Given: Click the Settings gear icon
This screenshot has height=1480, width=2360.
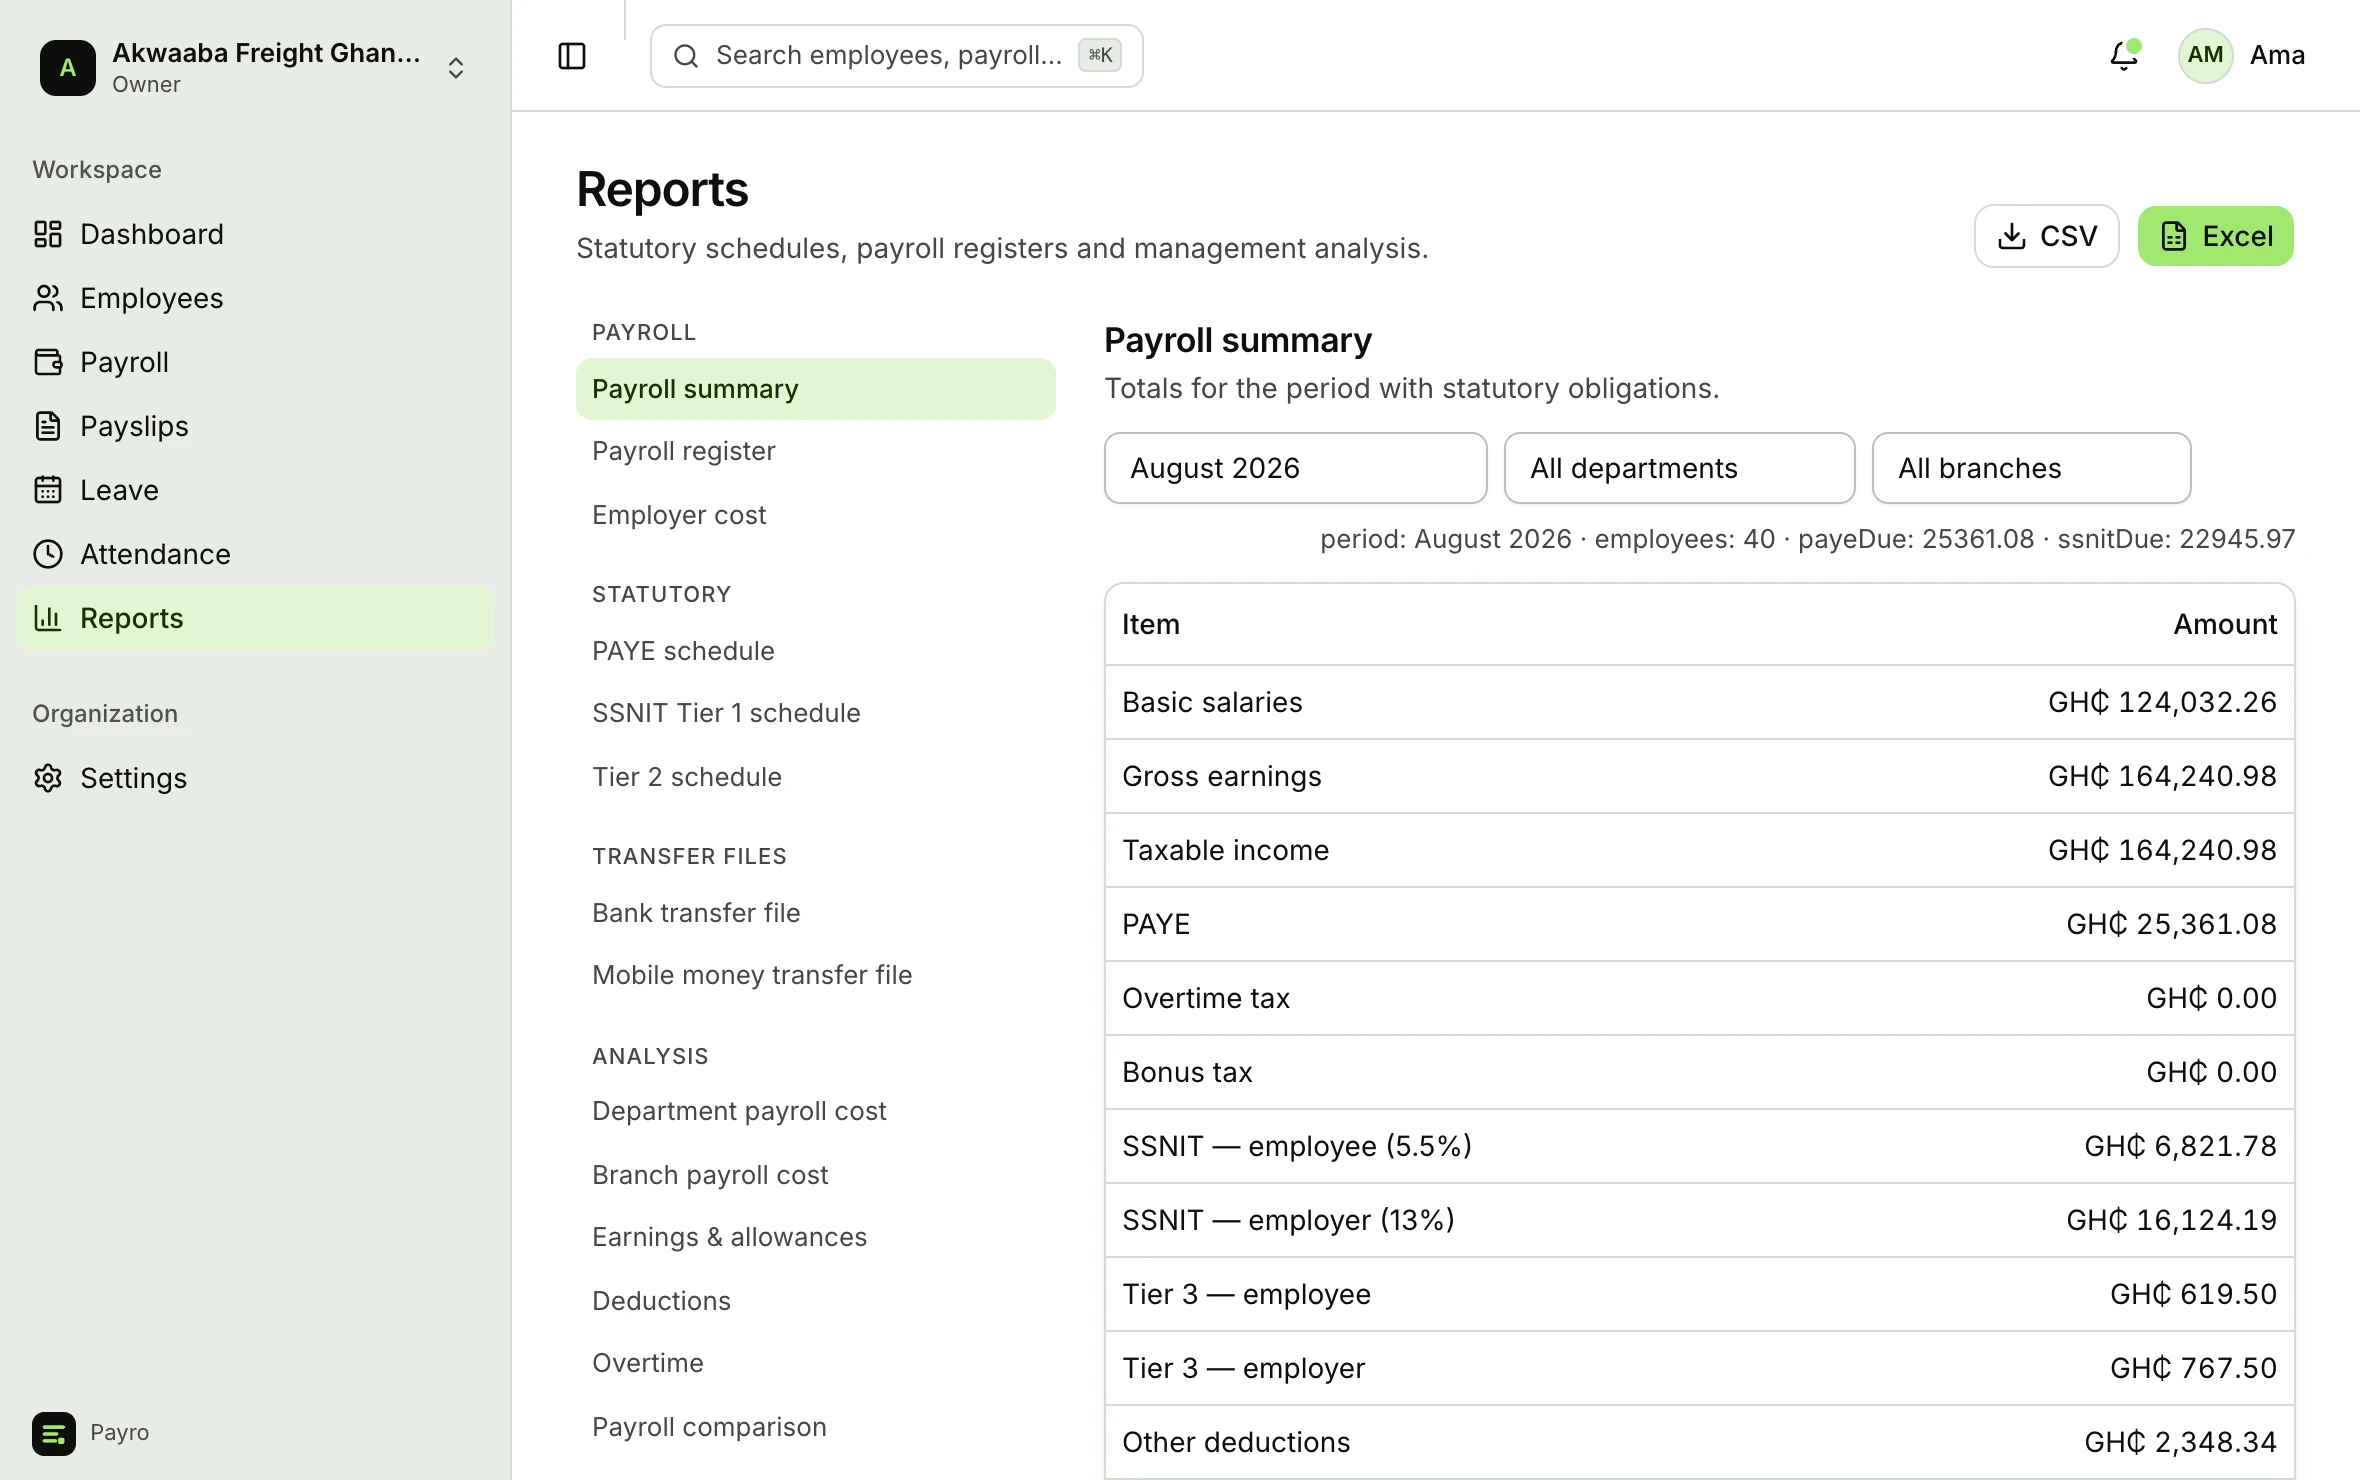Looking at the screenshot, I should tap(48, 778).
